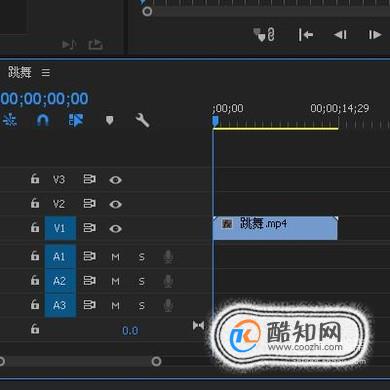390x390 pixels.
Task: Open the 跳舞 sequence panel menu
Action: click(x=46, y=72)
